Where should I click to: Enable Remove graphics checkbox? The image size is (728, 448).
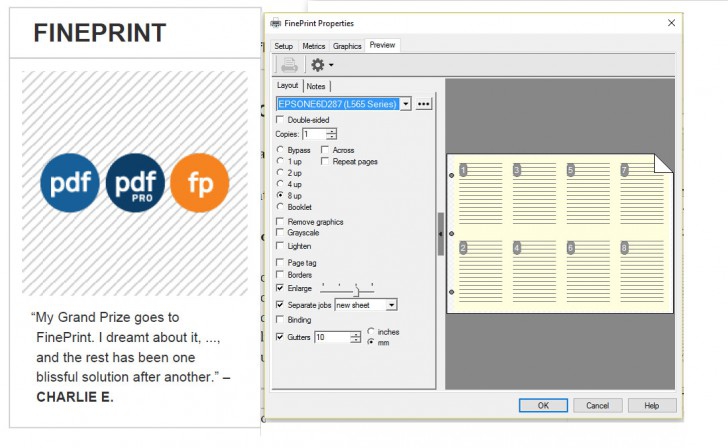pos(280,221)
